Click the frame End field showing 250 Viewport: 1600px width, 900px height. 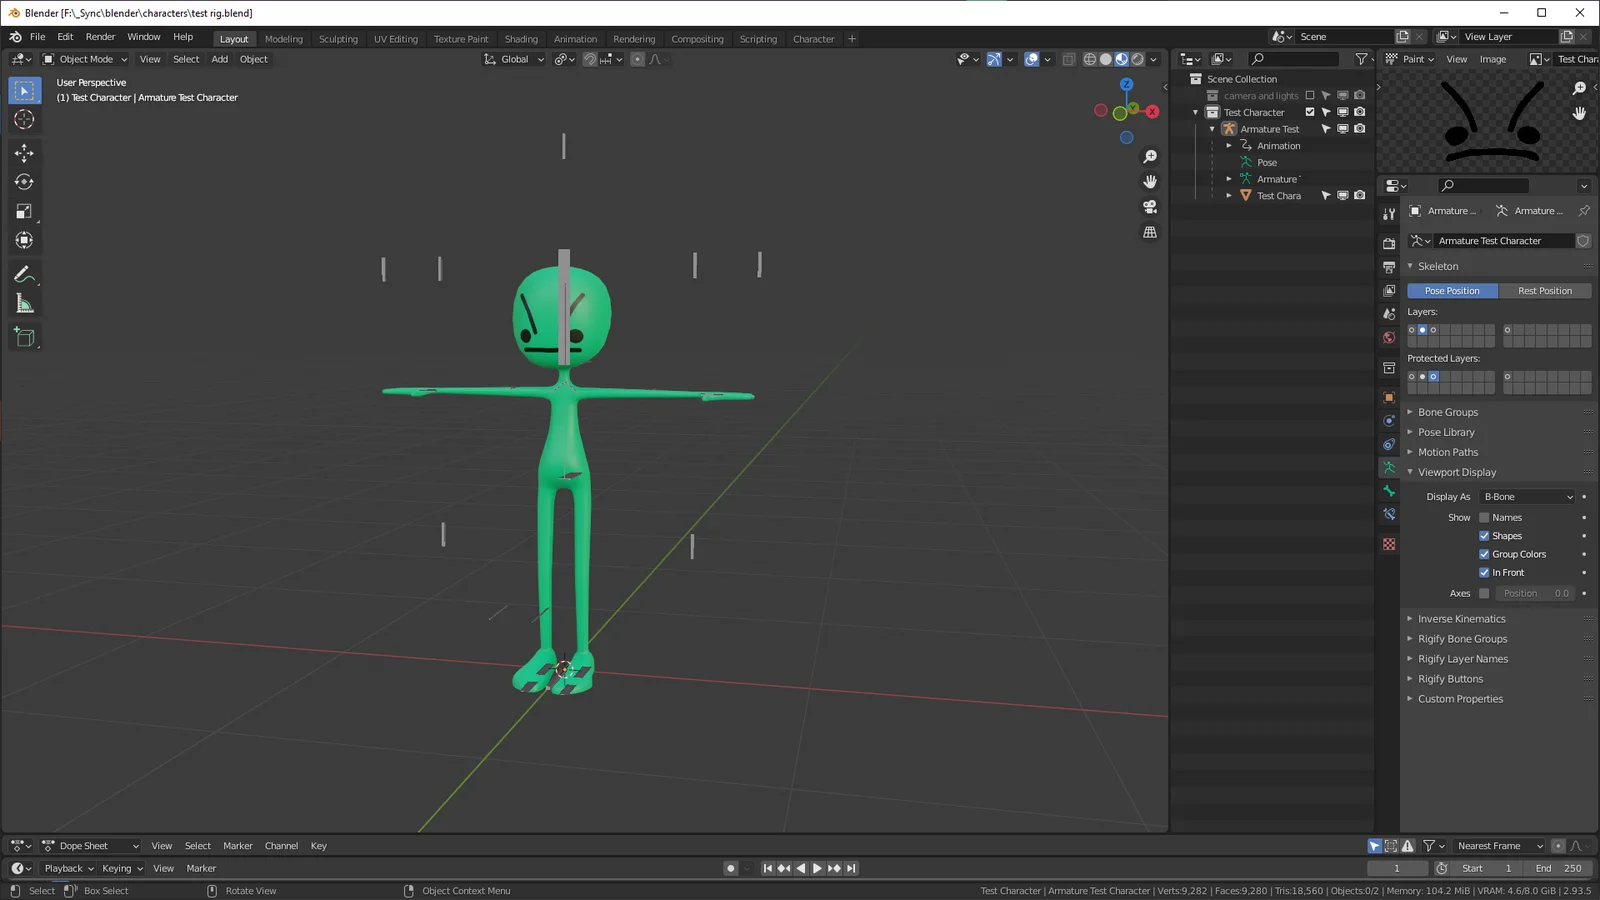1558,868
